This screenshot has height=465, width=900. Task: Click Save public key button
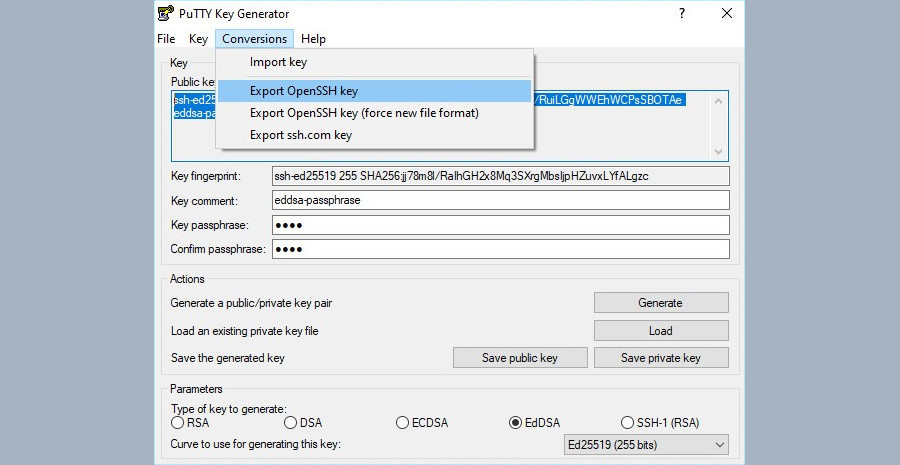(x=520, y=358)
